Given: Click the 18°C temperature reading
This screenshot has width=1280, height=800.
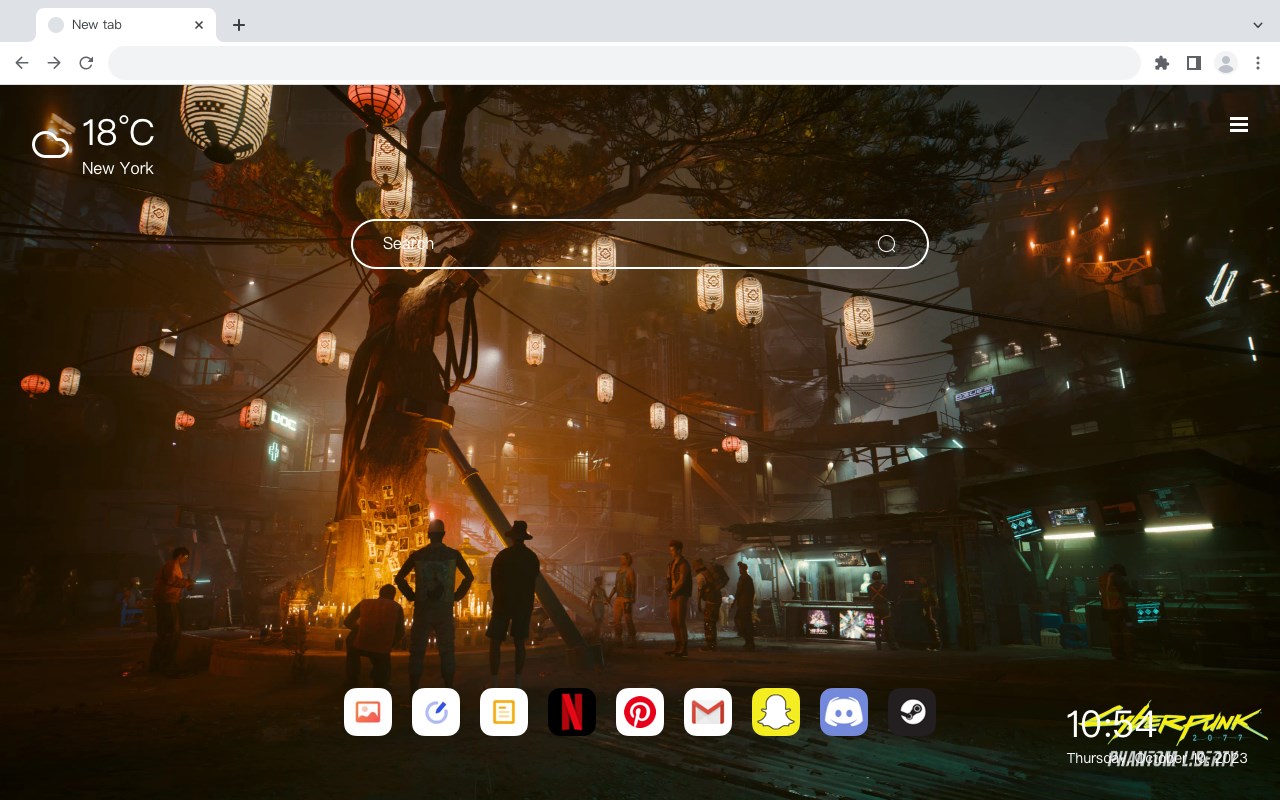Looking at the screenshot, I should coord(118,133).
